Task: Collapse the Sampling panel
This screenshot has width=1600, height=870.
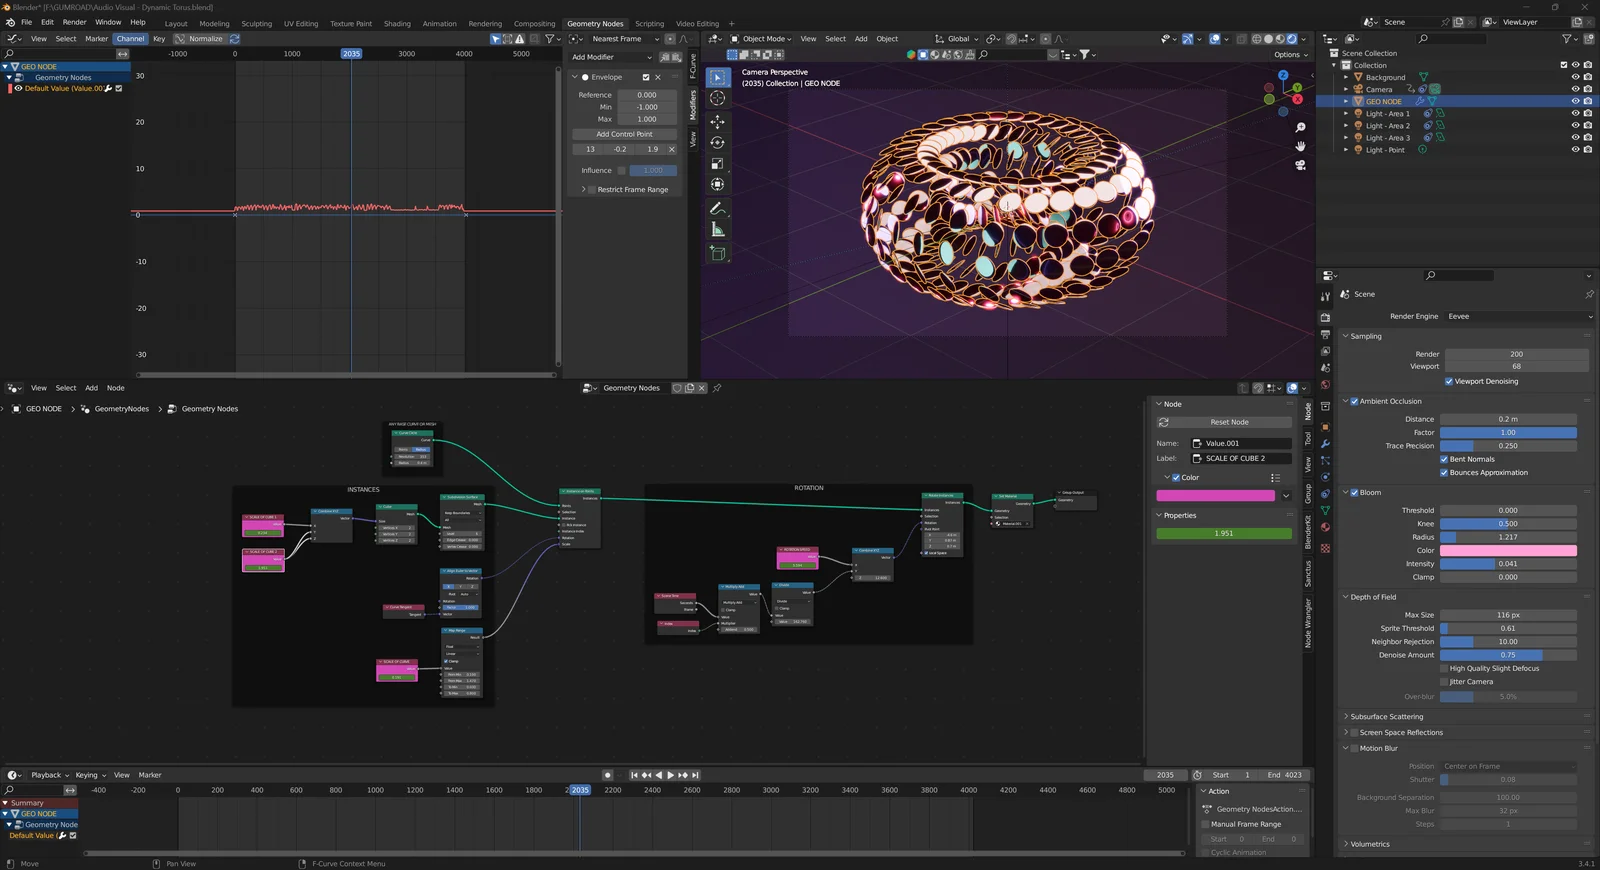Action: coord(1365,336)
